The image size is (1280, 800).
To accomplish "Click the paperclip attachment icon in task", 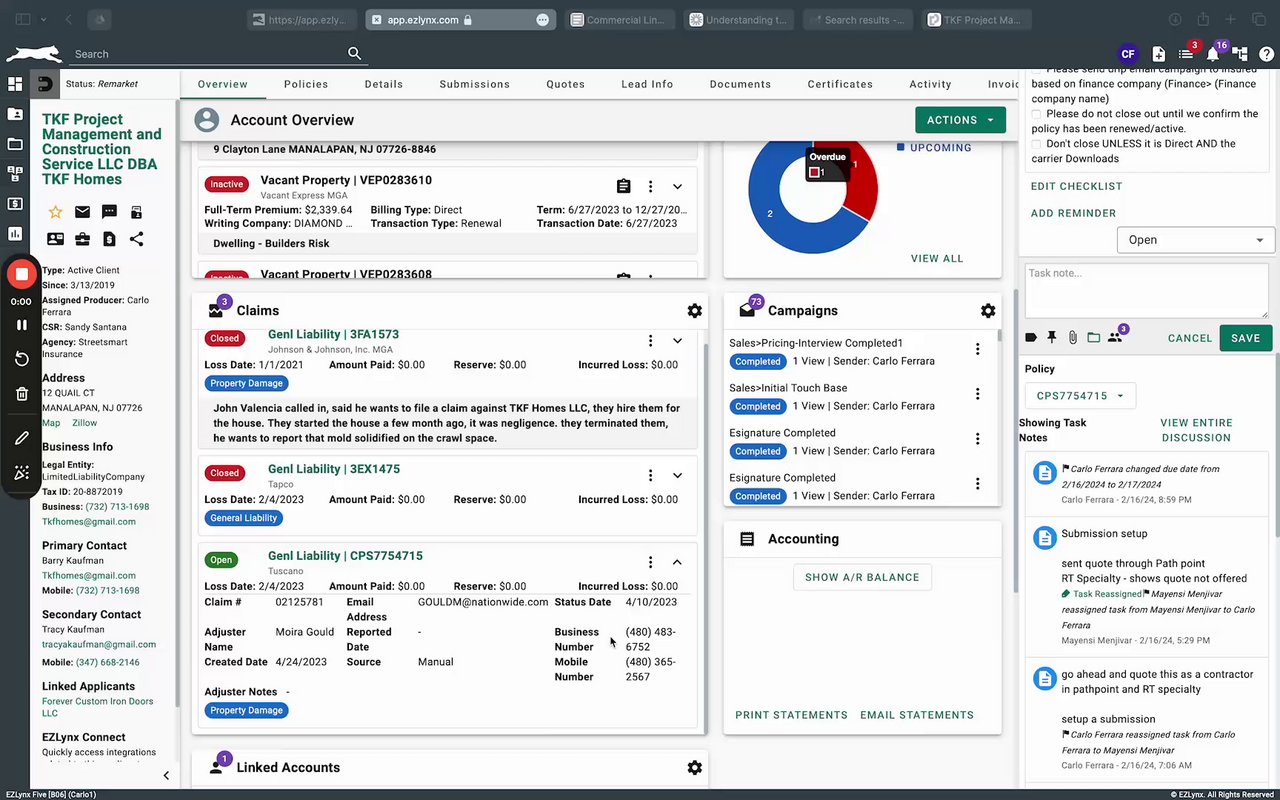I will (x=1072, y=338).
